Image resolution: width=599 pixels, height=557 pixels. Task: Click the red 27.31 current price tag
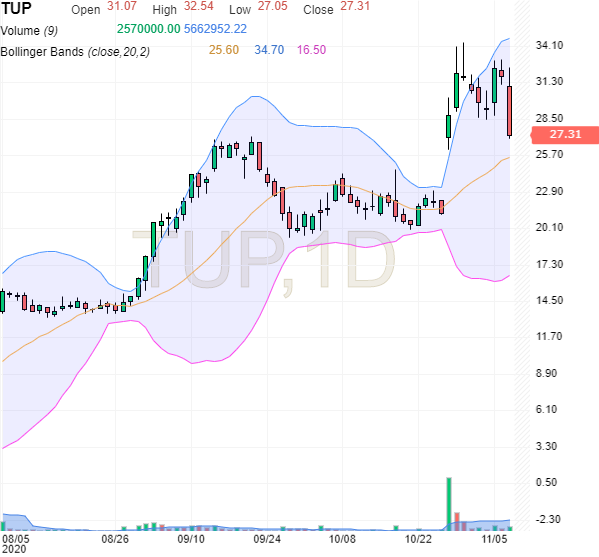click(x=565, y=134)
